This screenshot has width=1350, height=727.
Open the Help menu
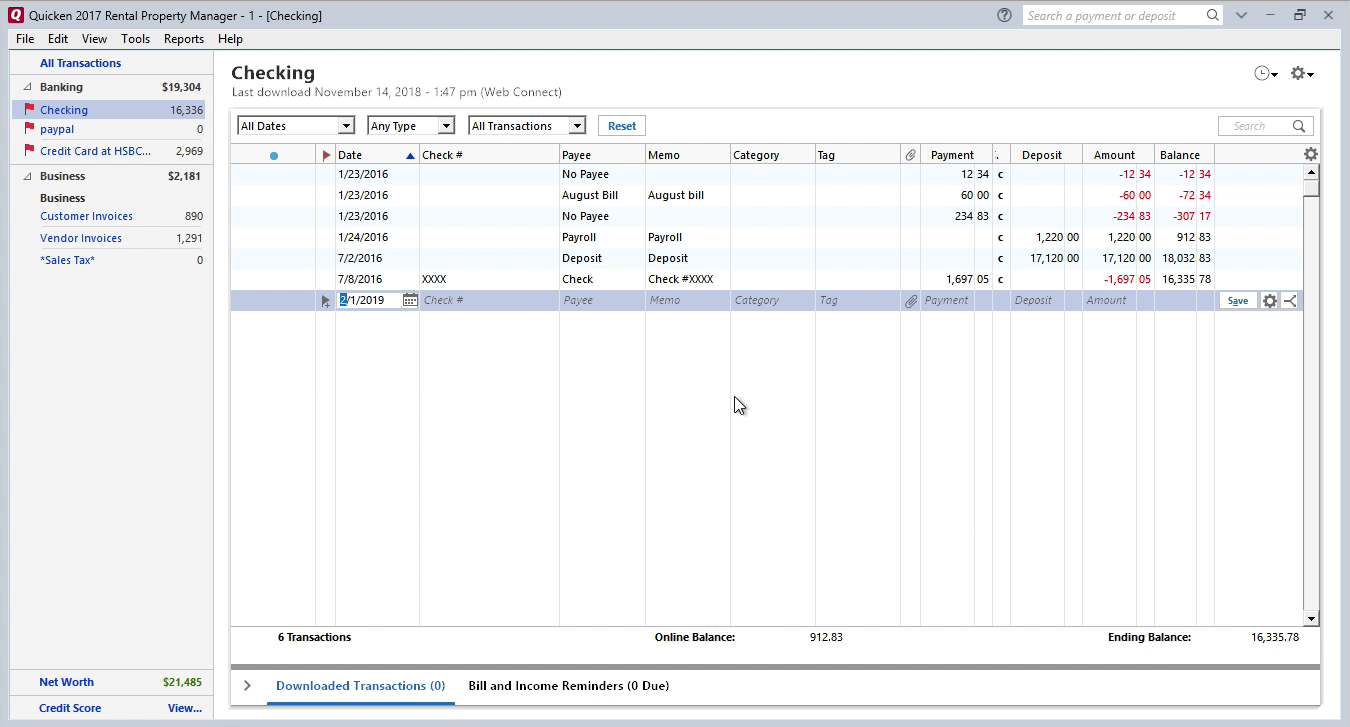(x=230, y=39)
